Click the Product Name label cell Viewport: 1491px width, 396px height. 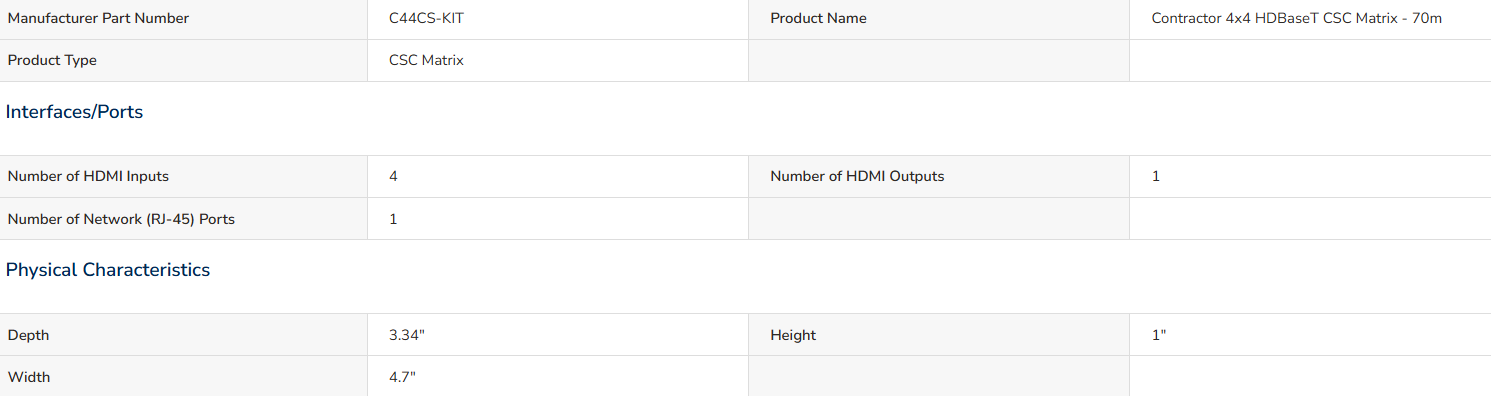tap(938, 19)
